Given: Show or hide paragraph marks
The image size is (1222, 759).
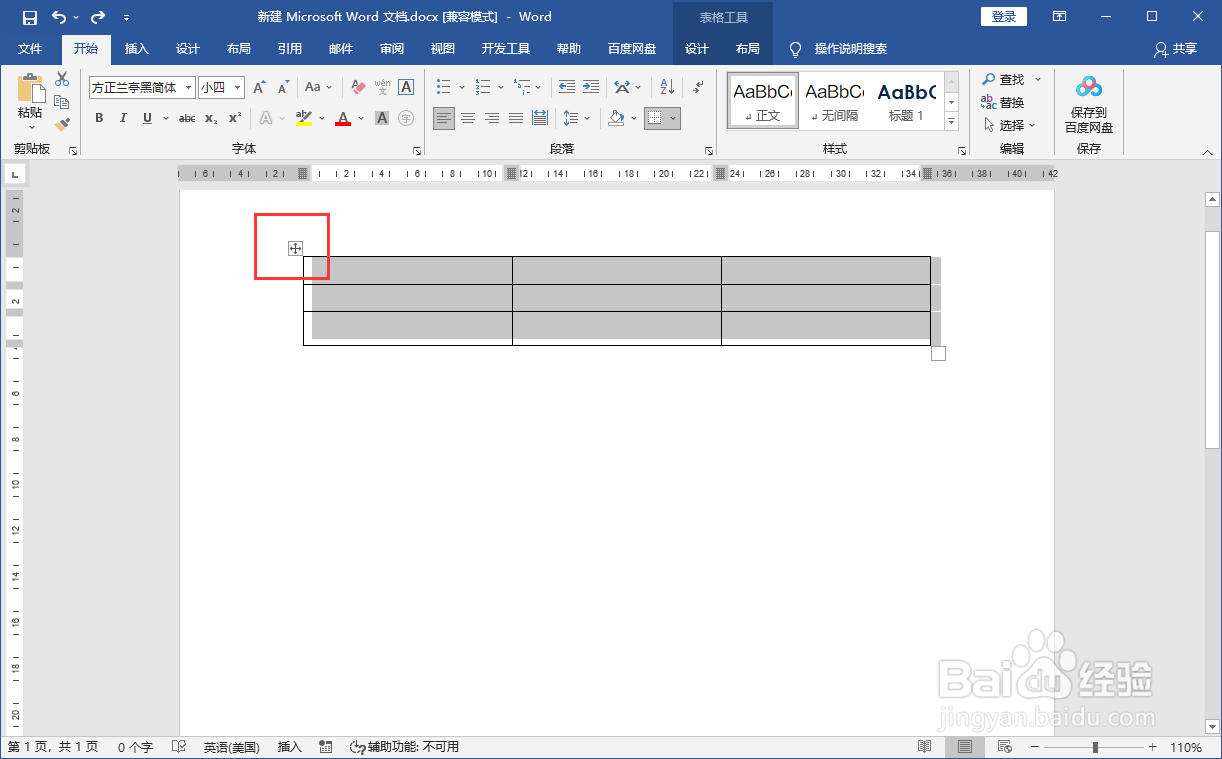Looking at the screenshot, I should [698, 88].
